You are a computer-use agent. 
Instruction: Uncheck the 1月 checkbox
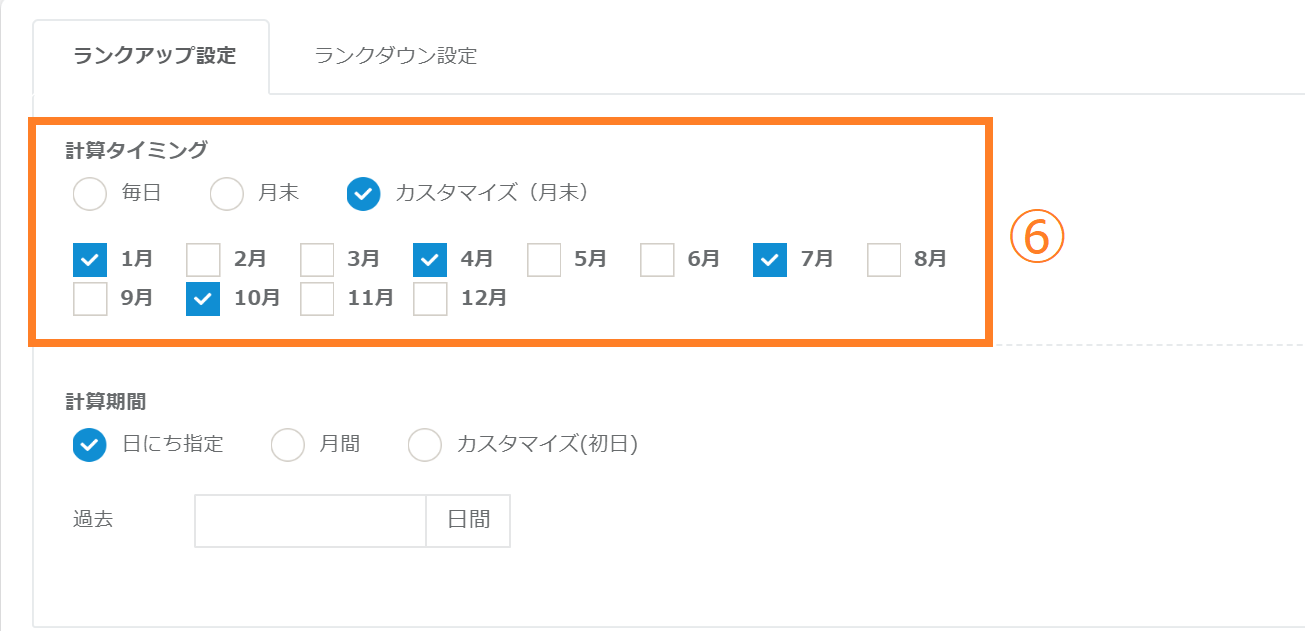(90, 260)
